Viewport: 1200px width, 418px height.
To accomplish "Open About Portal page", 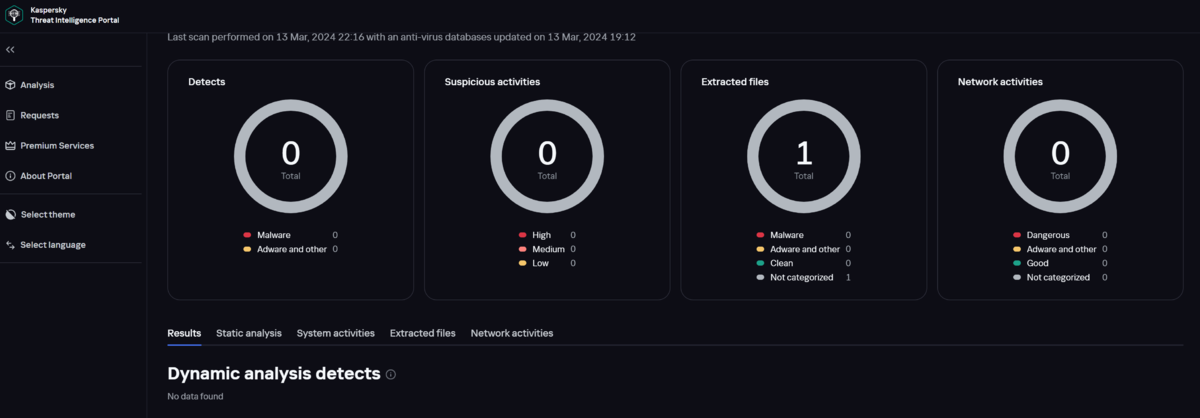I will (x=46, y=176).
